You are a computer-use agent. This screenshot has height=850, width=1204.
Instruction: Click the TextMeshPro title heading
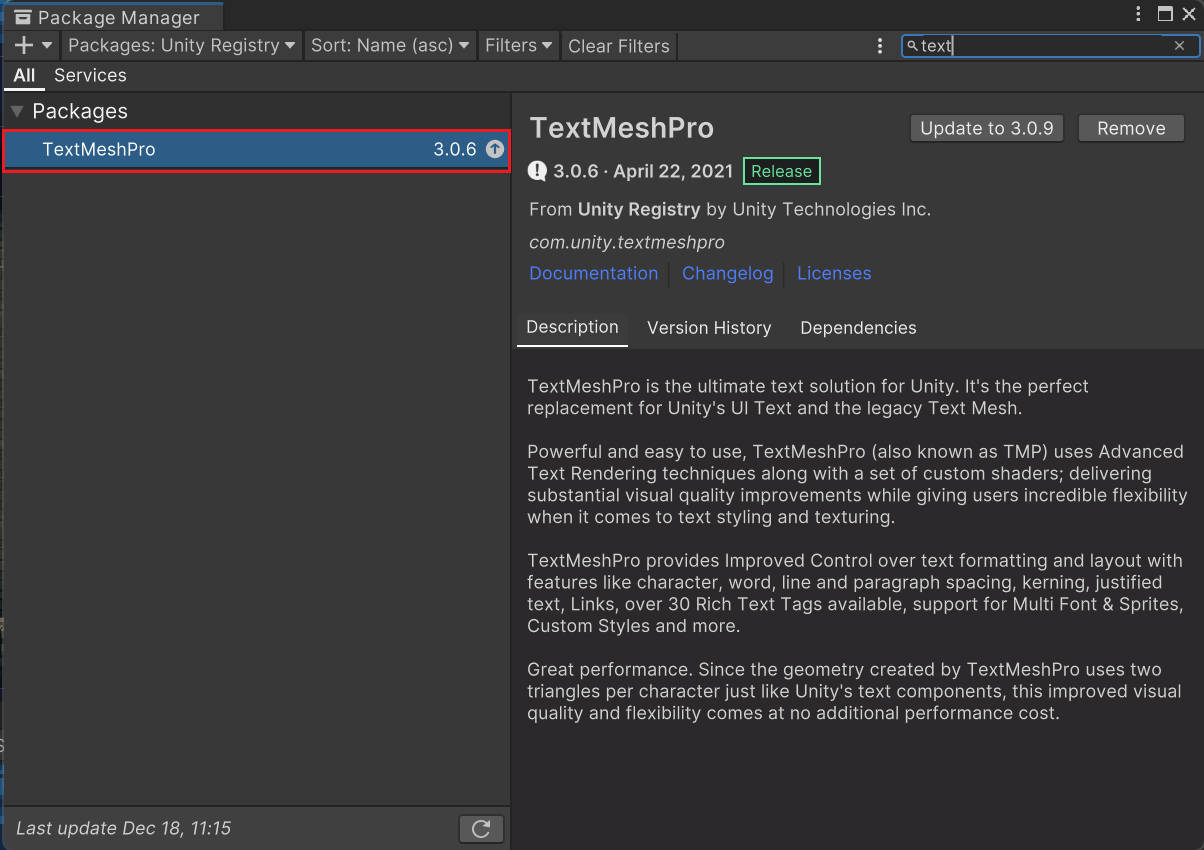click(621, 128)
